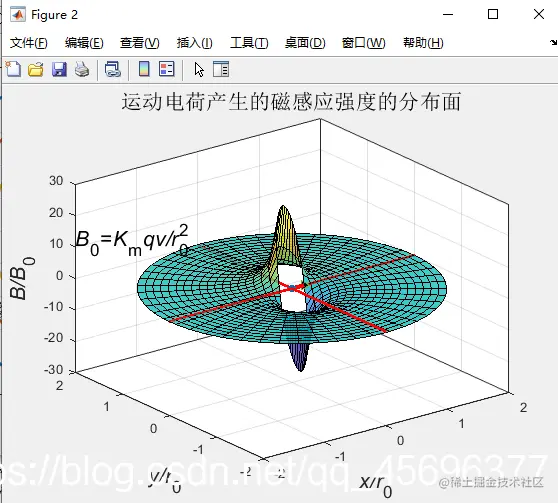
Task: Open the 查看(V) menu
Action: tap(140, 43)
